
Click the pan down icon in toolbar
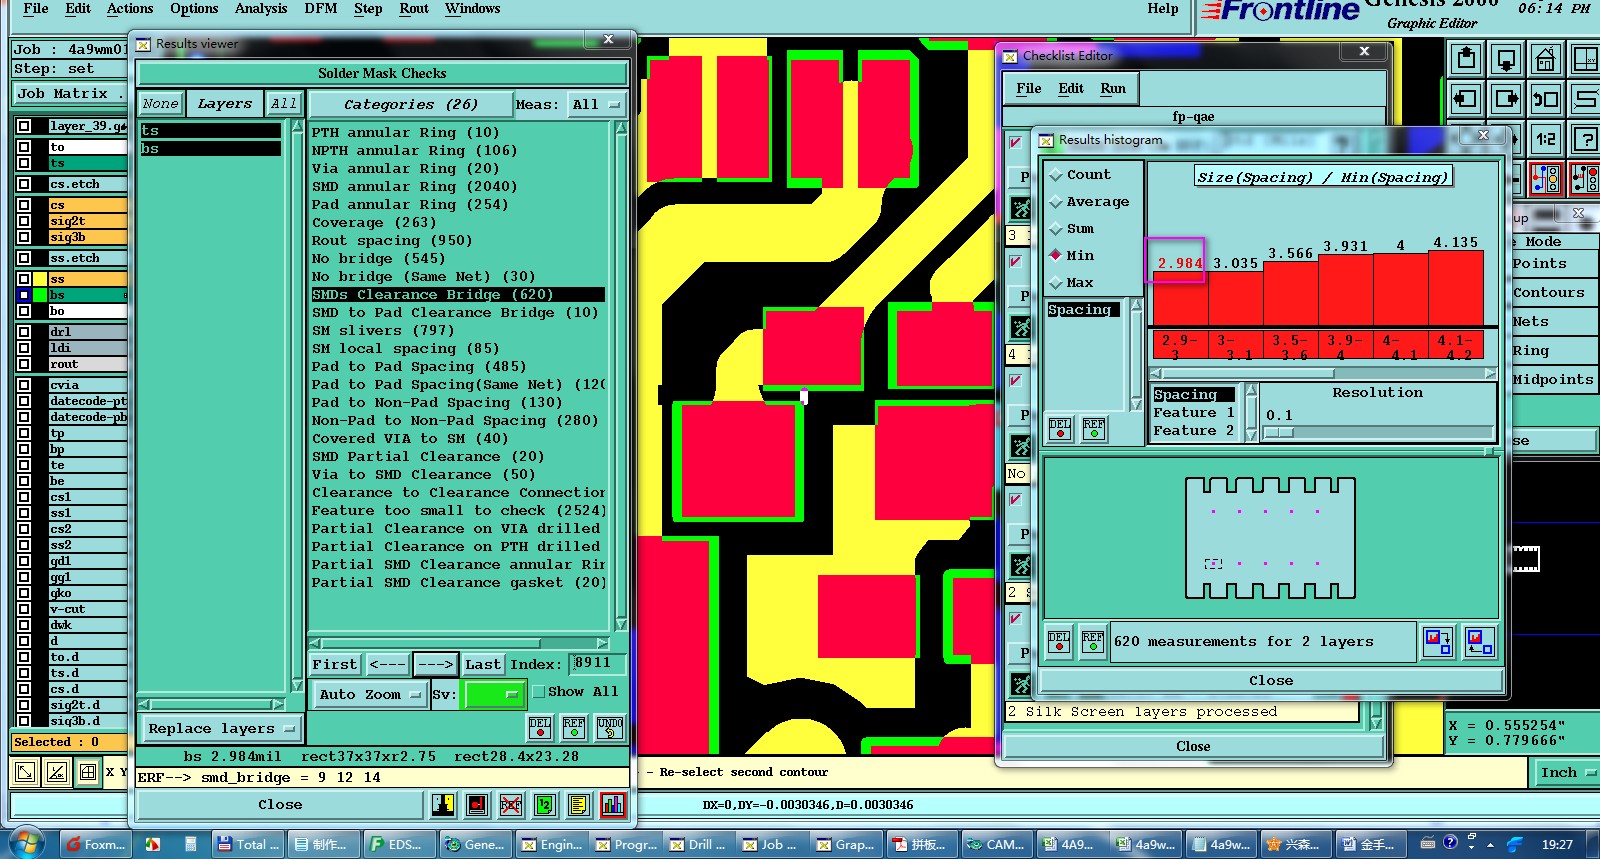tap(1506, 60)
